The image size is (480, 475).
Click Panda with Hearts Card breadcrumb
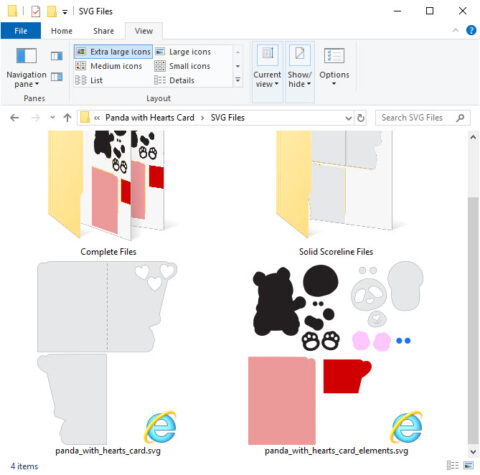[x=150, y=118]
